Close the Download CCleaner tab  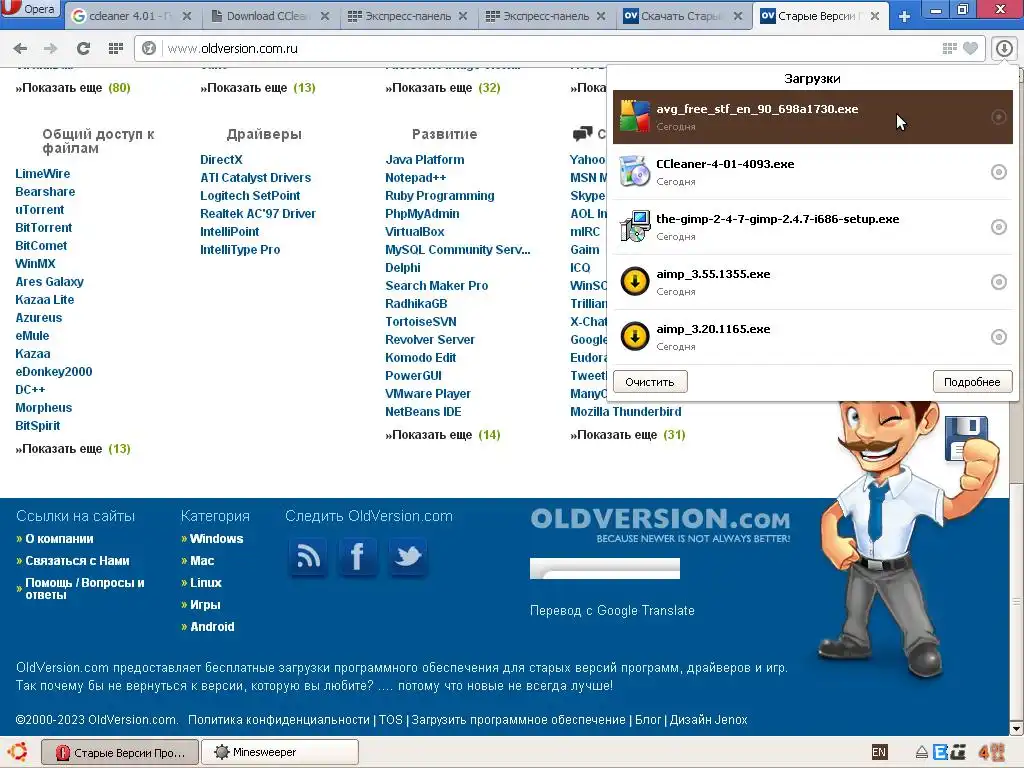coord(325,16)
